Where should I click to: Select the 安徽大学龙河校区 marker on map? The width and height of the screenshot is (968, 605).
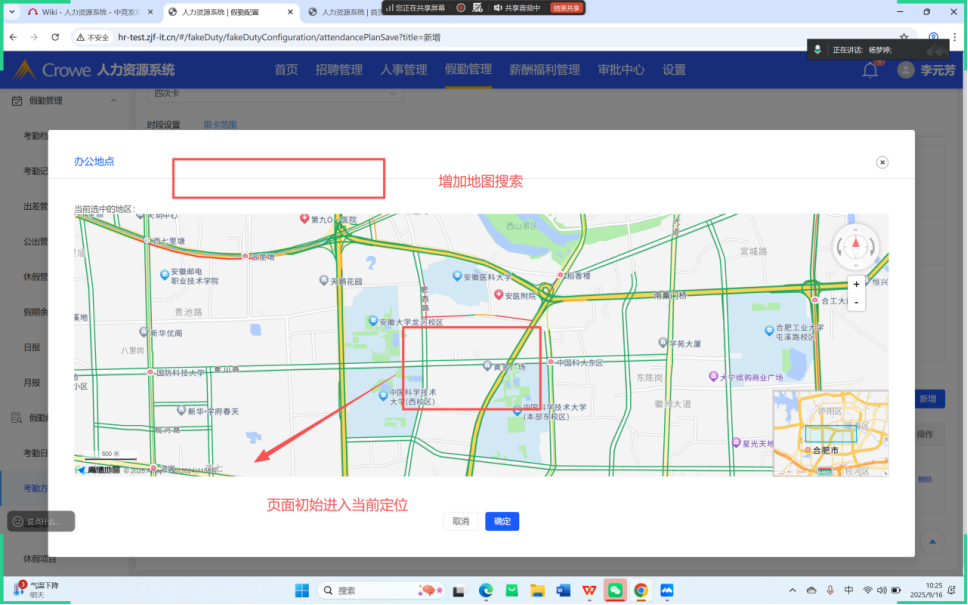point(373,321)
